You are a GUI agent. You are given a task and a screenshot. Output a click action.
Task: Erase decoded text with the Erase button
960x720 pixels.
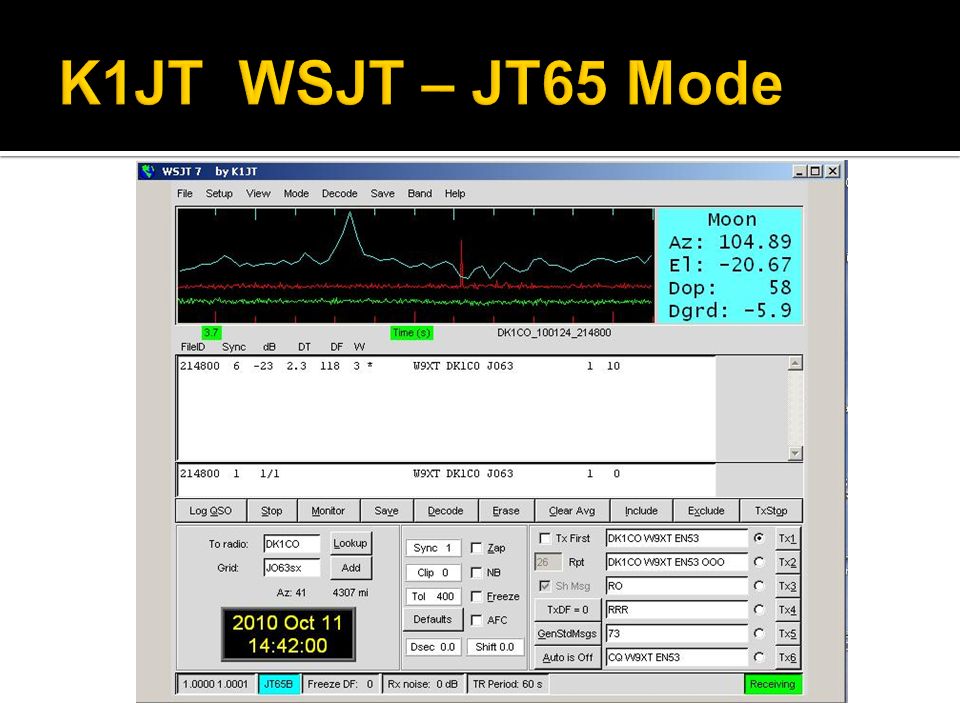tap(506, 511)
